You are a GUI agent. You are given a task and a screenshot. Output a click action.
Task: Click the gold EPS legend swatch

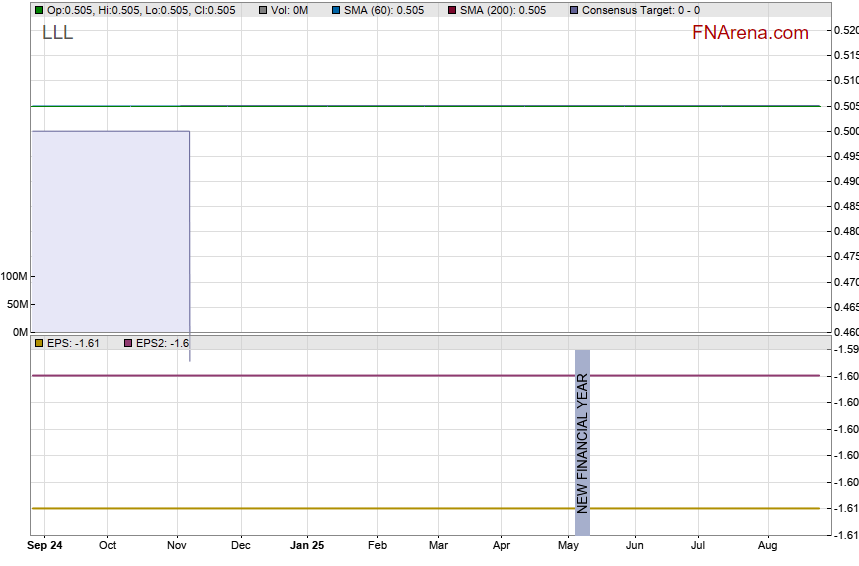pyautogui.click(x=39, y=343)
